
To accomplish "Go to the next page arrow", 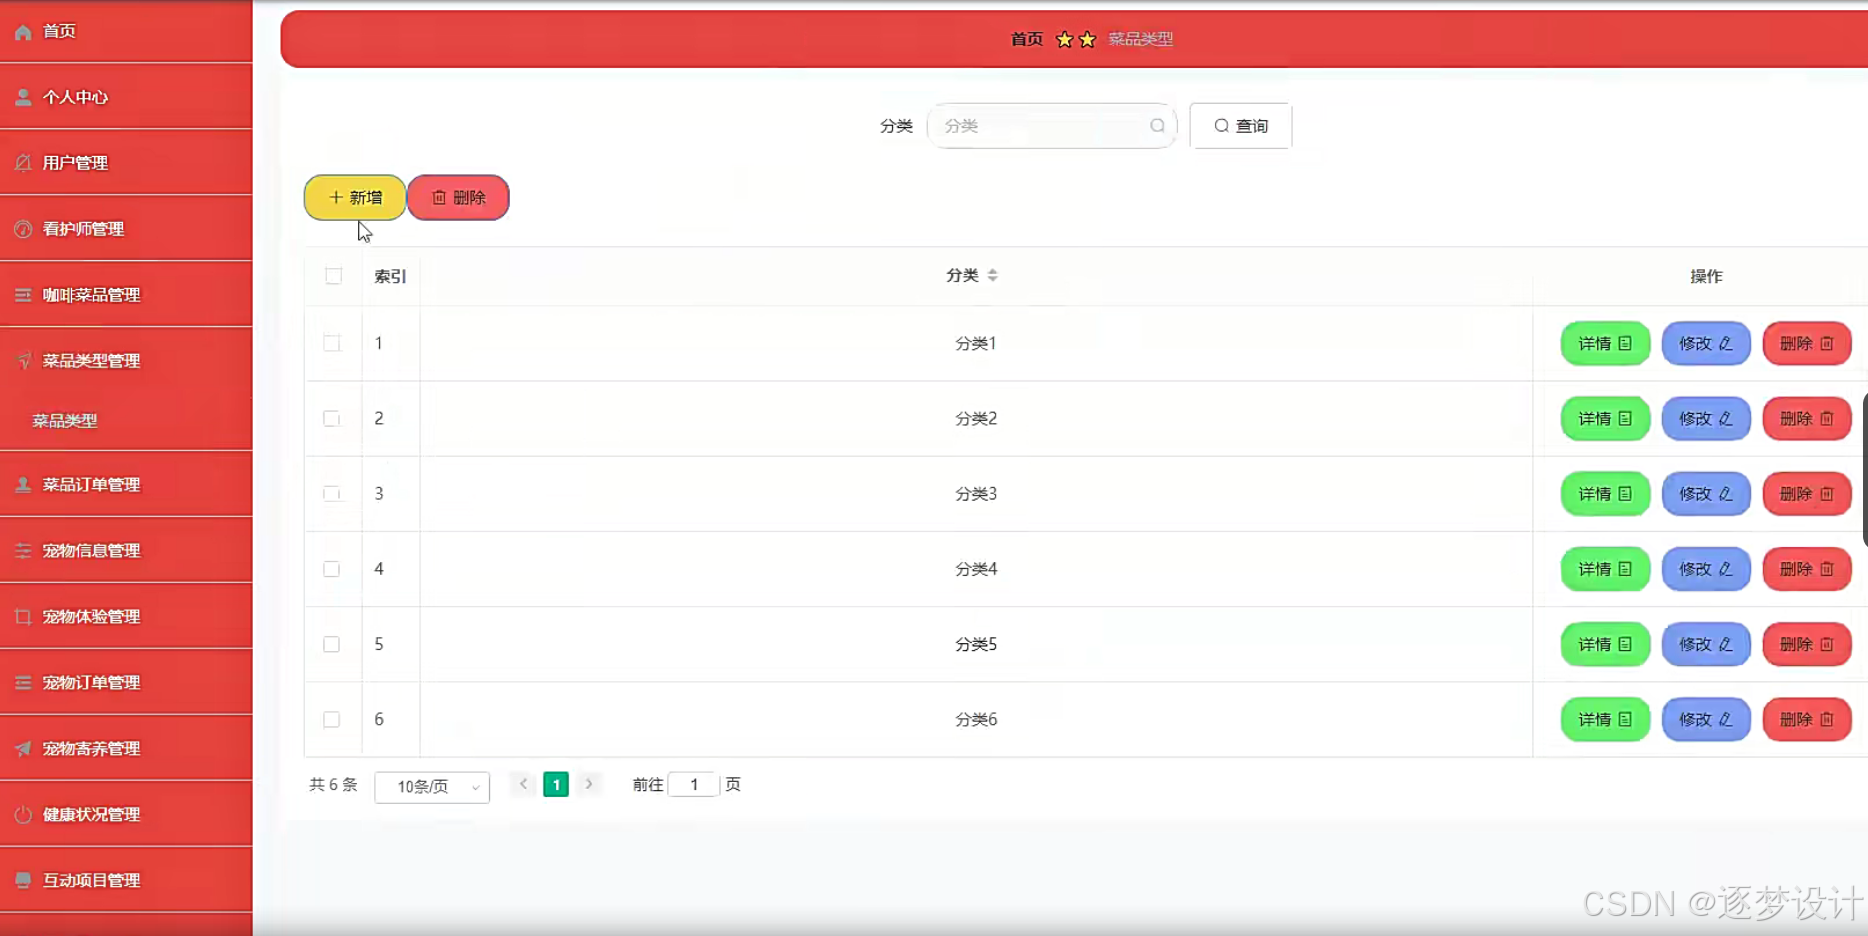I will tap(589, 784).
